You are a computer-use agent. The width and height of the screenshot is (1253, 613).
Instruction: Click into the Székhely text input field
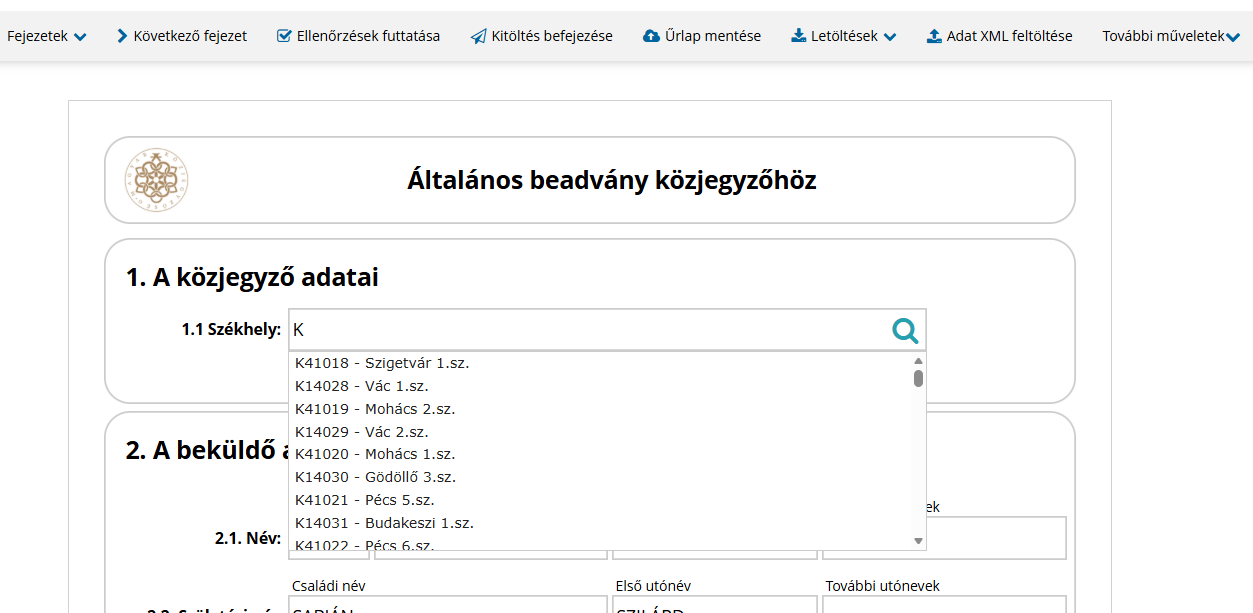pyautogui.click(x=588, y=329)
